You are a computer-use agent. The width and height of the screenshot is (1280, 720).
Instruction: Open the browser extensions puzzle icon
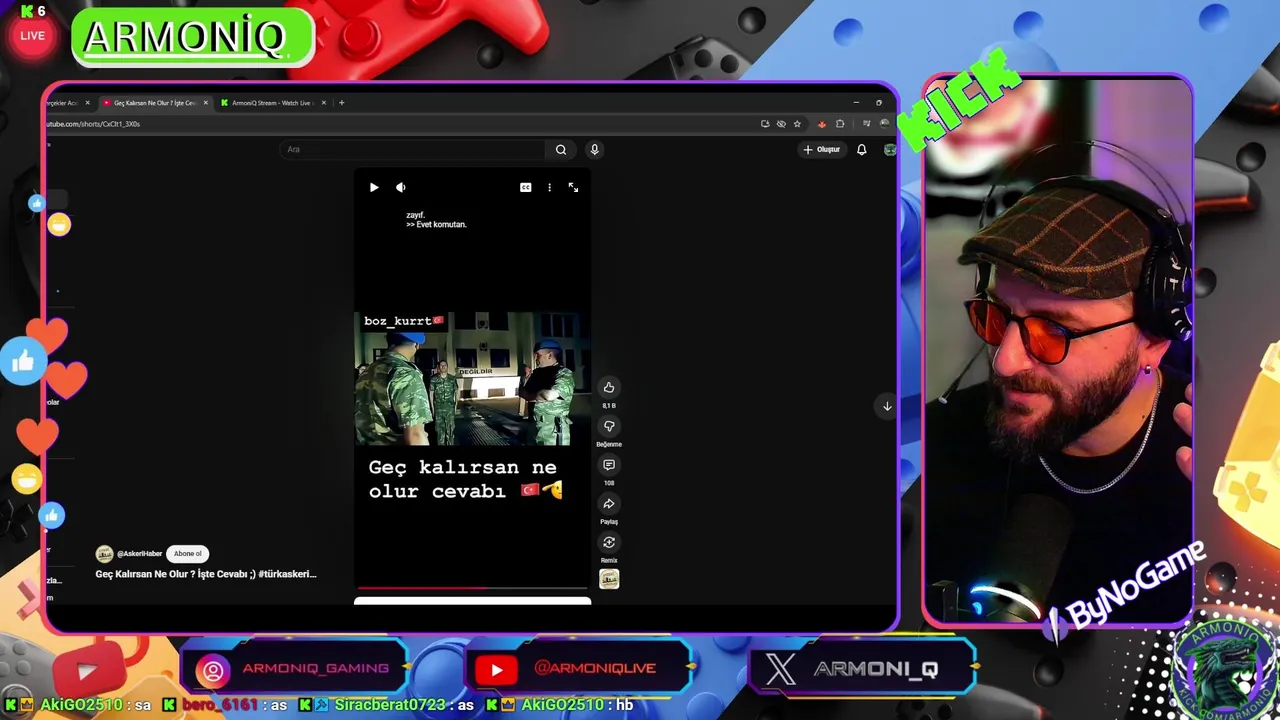coord(840,124)
